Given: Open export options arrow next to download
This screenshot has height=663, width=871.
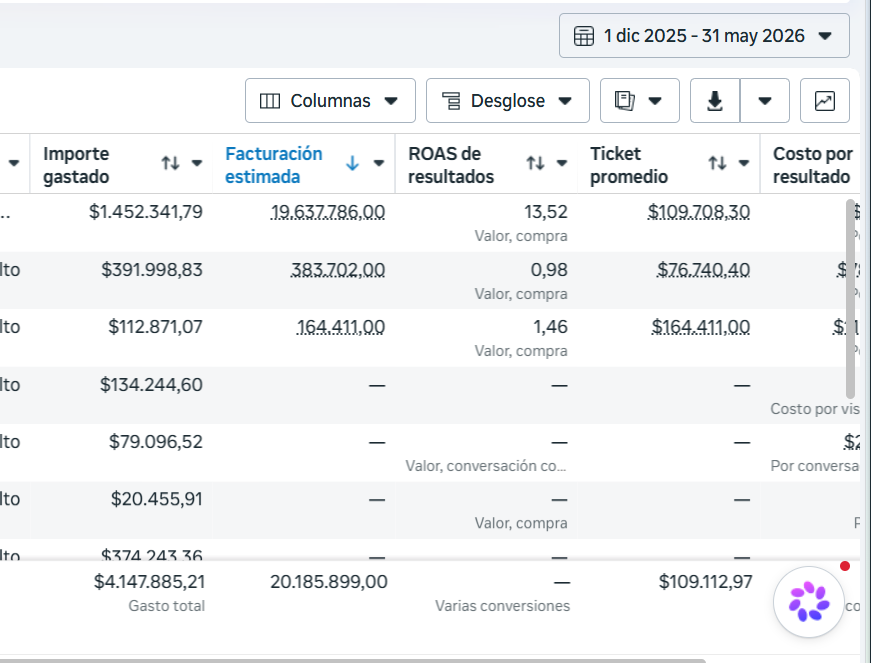Looking at the screenshot, I should 765,101.
